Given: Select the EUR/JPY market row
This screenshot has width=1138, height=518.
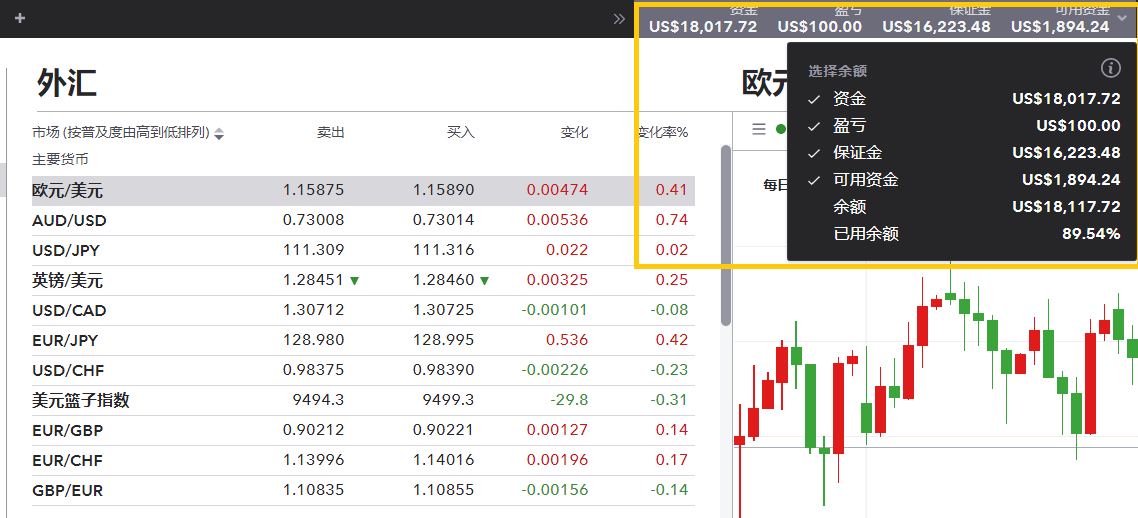Looking at the screenshot, I should 363,340.
